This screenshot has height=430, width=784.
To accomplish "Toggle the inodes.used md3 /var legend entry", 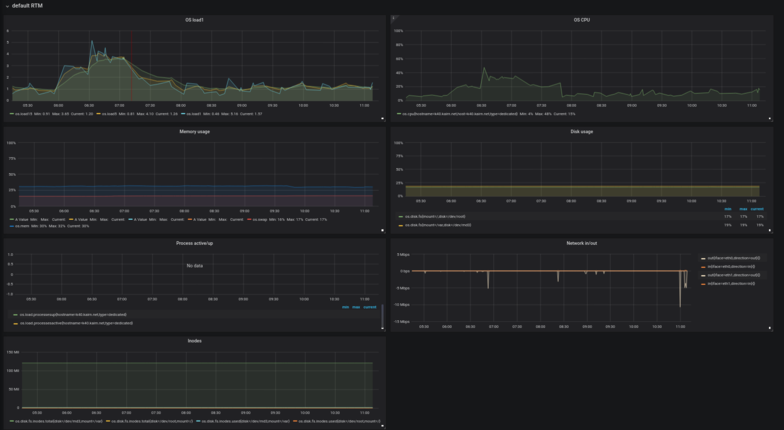I will click(x=246, y=421).
